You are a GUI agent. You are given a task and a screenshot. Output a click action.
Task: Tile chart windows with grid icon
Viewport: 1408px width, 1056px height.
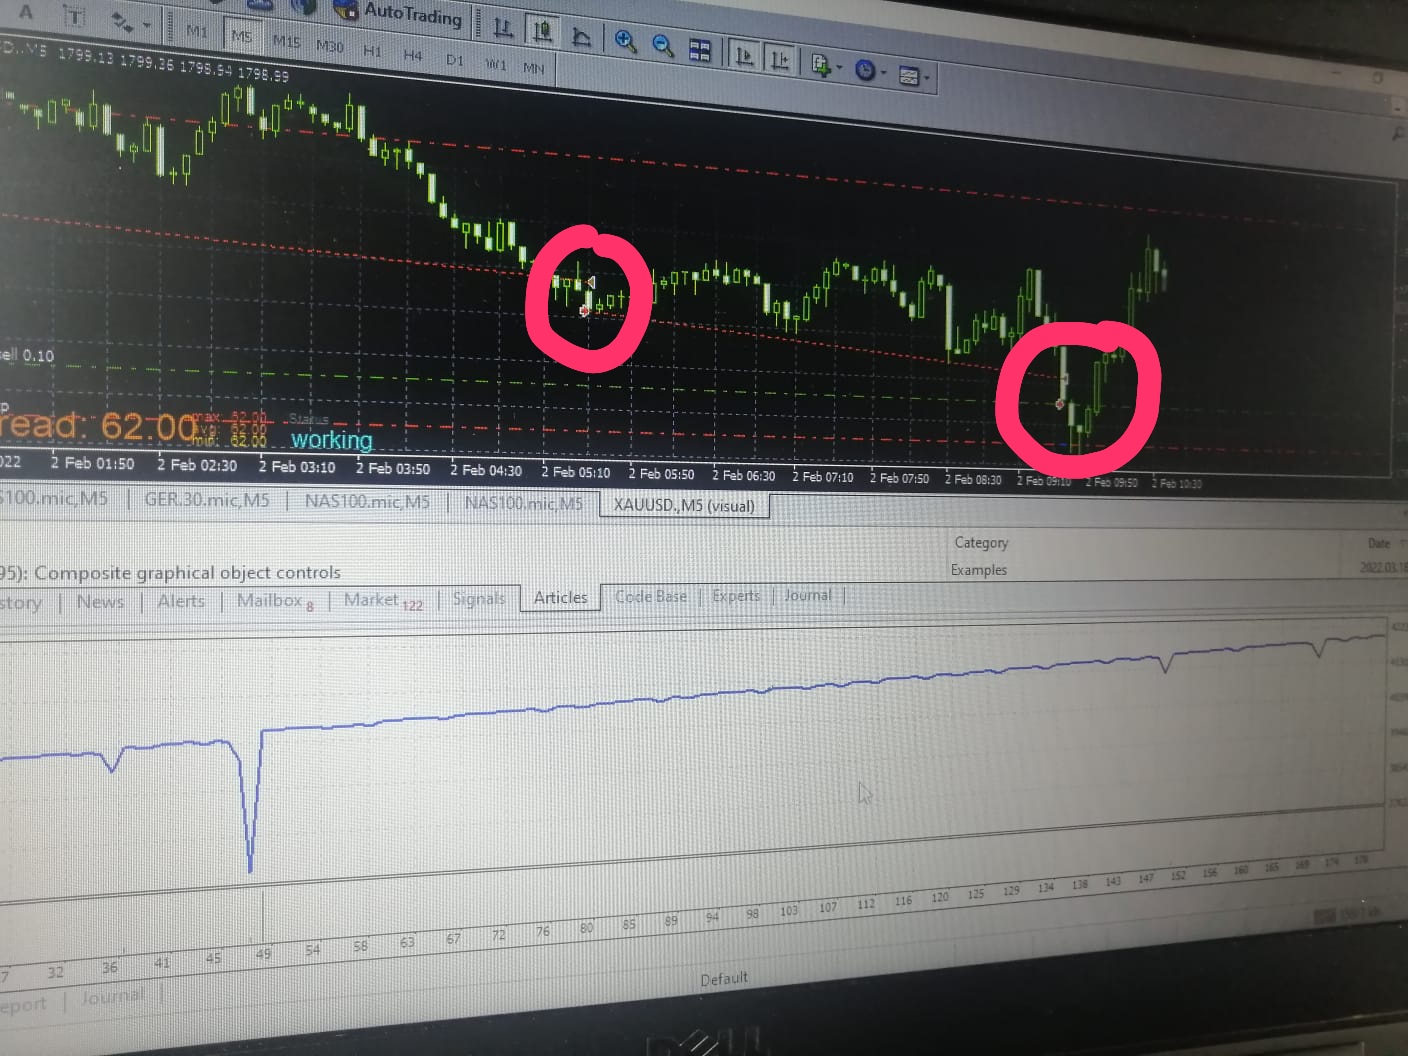point(700,50)
